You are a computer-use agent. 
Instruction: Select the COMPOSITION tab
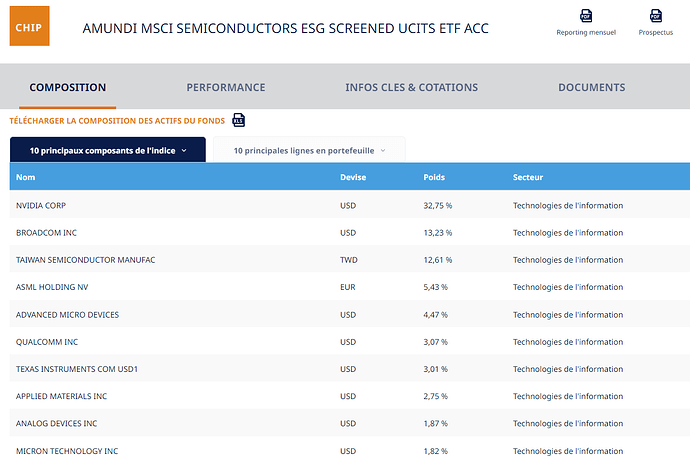[x=68, y=87]
